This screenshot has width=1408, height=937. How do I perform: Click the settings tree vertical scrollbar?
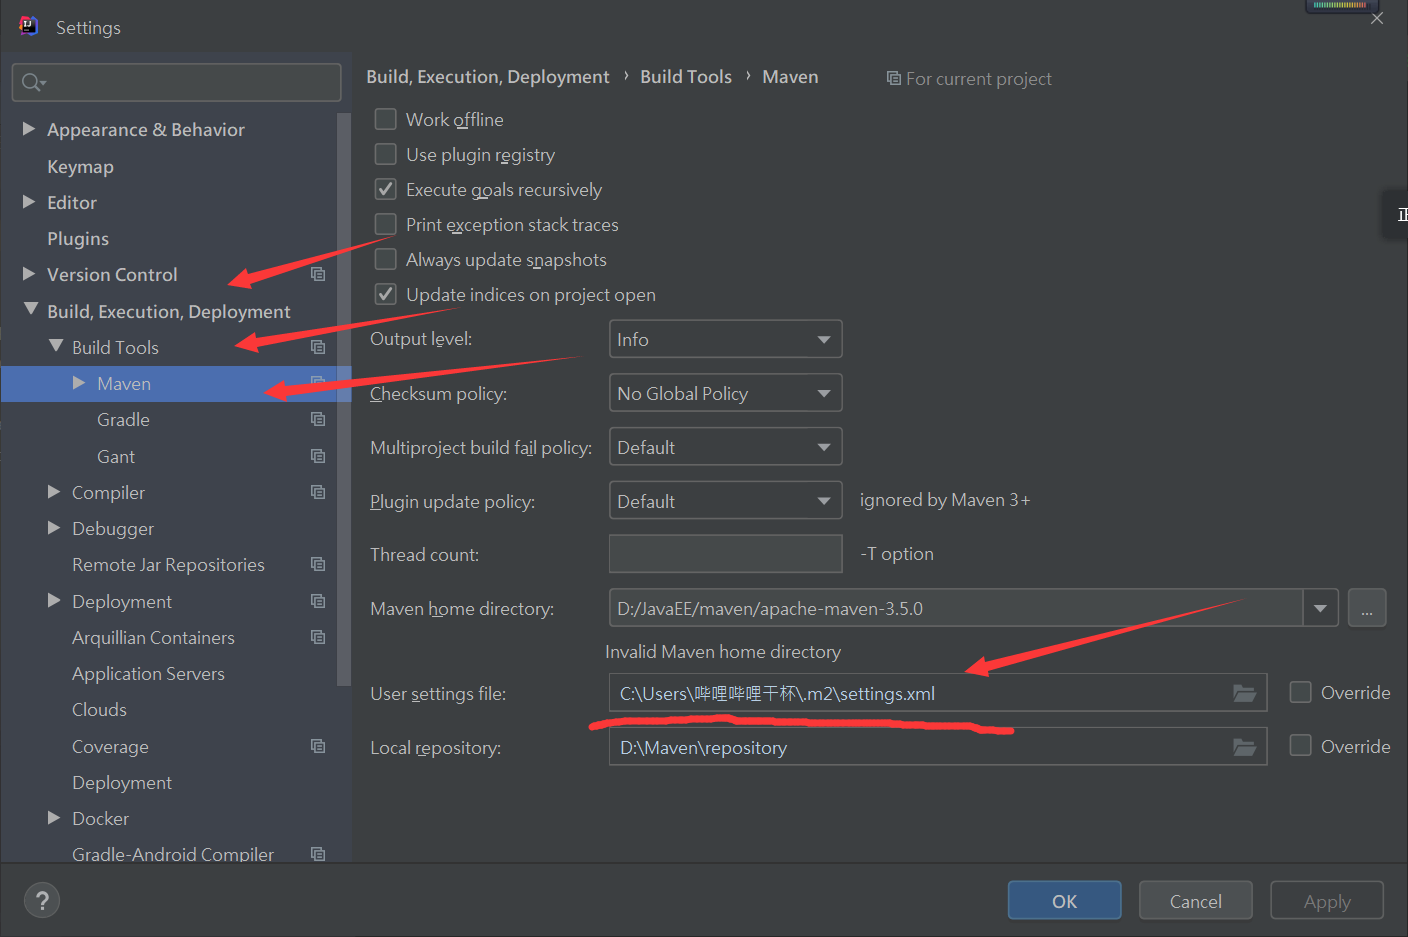point(344,400)
